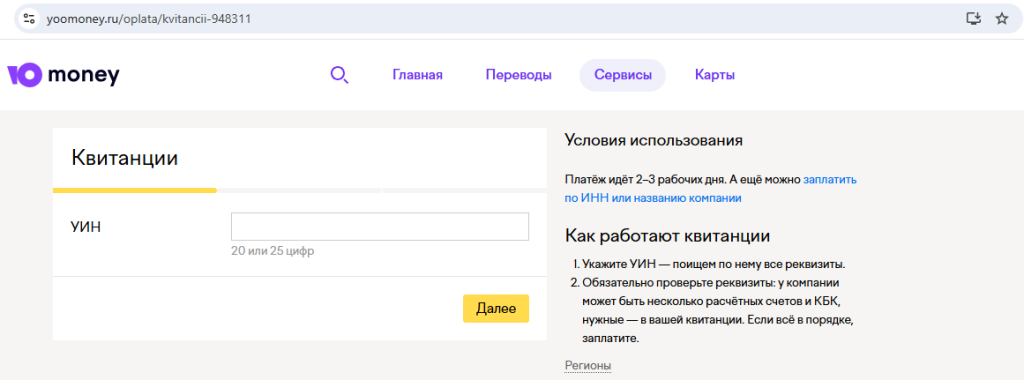Click the yellow Далее button
Screen dimensions: 1024x380
click(496, 309)
